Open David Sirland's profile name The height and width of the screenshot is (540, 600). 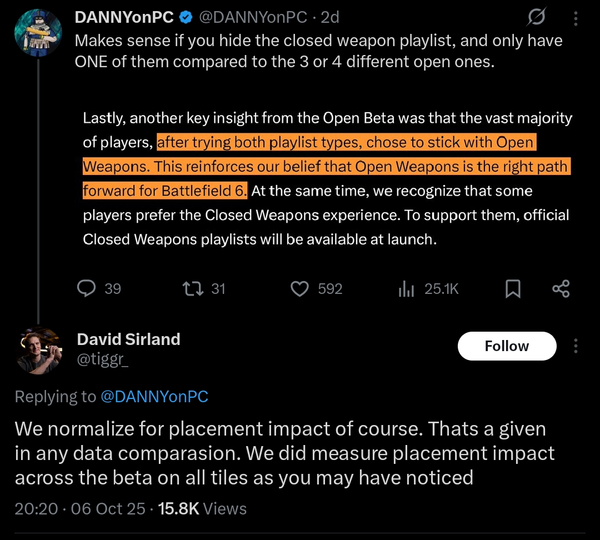[128, 339]
